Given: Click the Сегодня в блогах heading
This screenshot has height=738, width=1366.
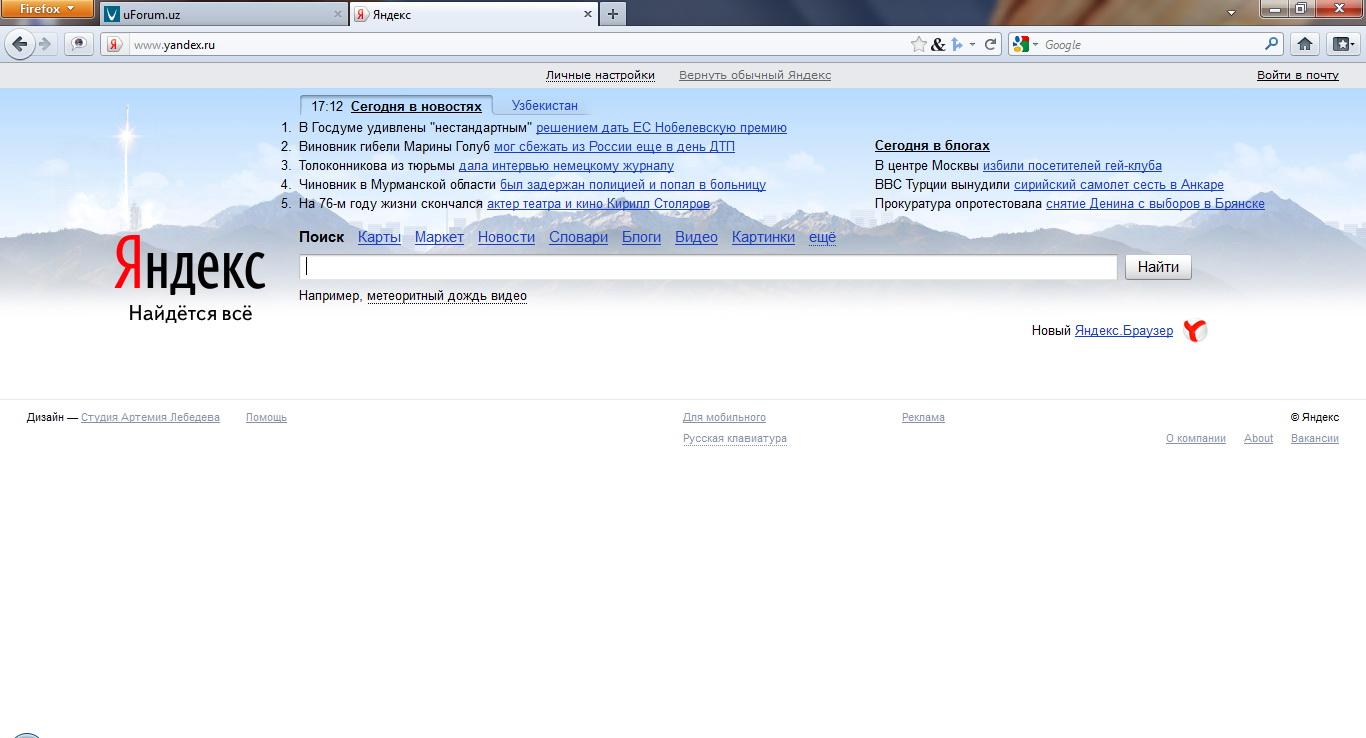Looking at the screenshot, I should 932,146.
